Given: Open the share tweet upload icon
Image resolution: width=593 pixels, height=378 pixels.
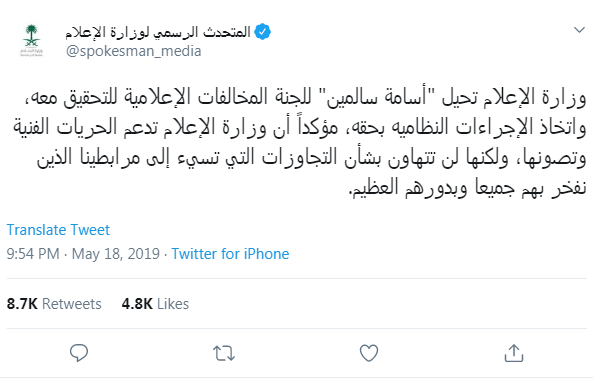Looking at the screenshot, I should 514,353.
